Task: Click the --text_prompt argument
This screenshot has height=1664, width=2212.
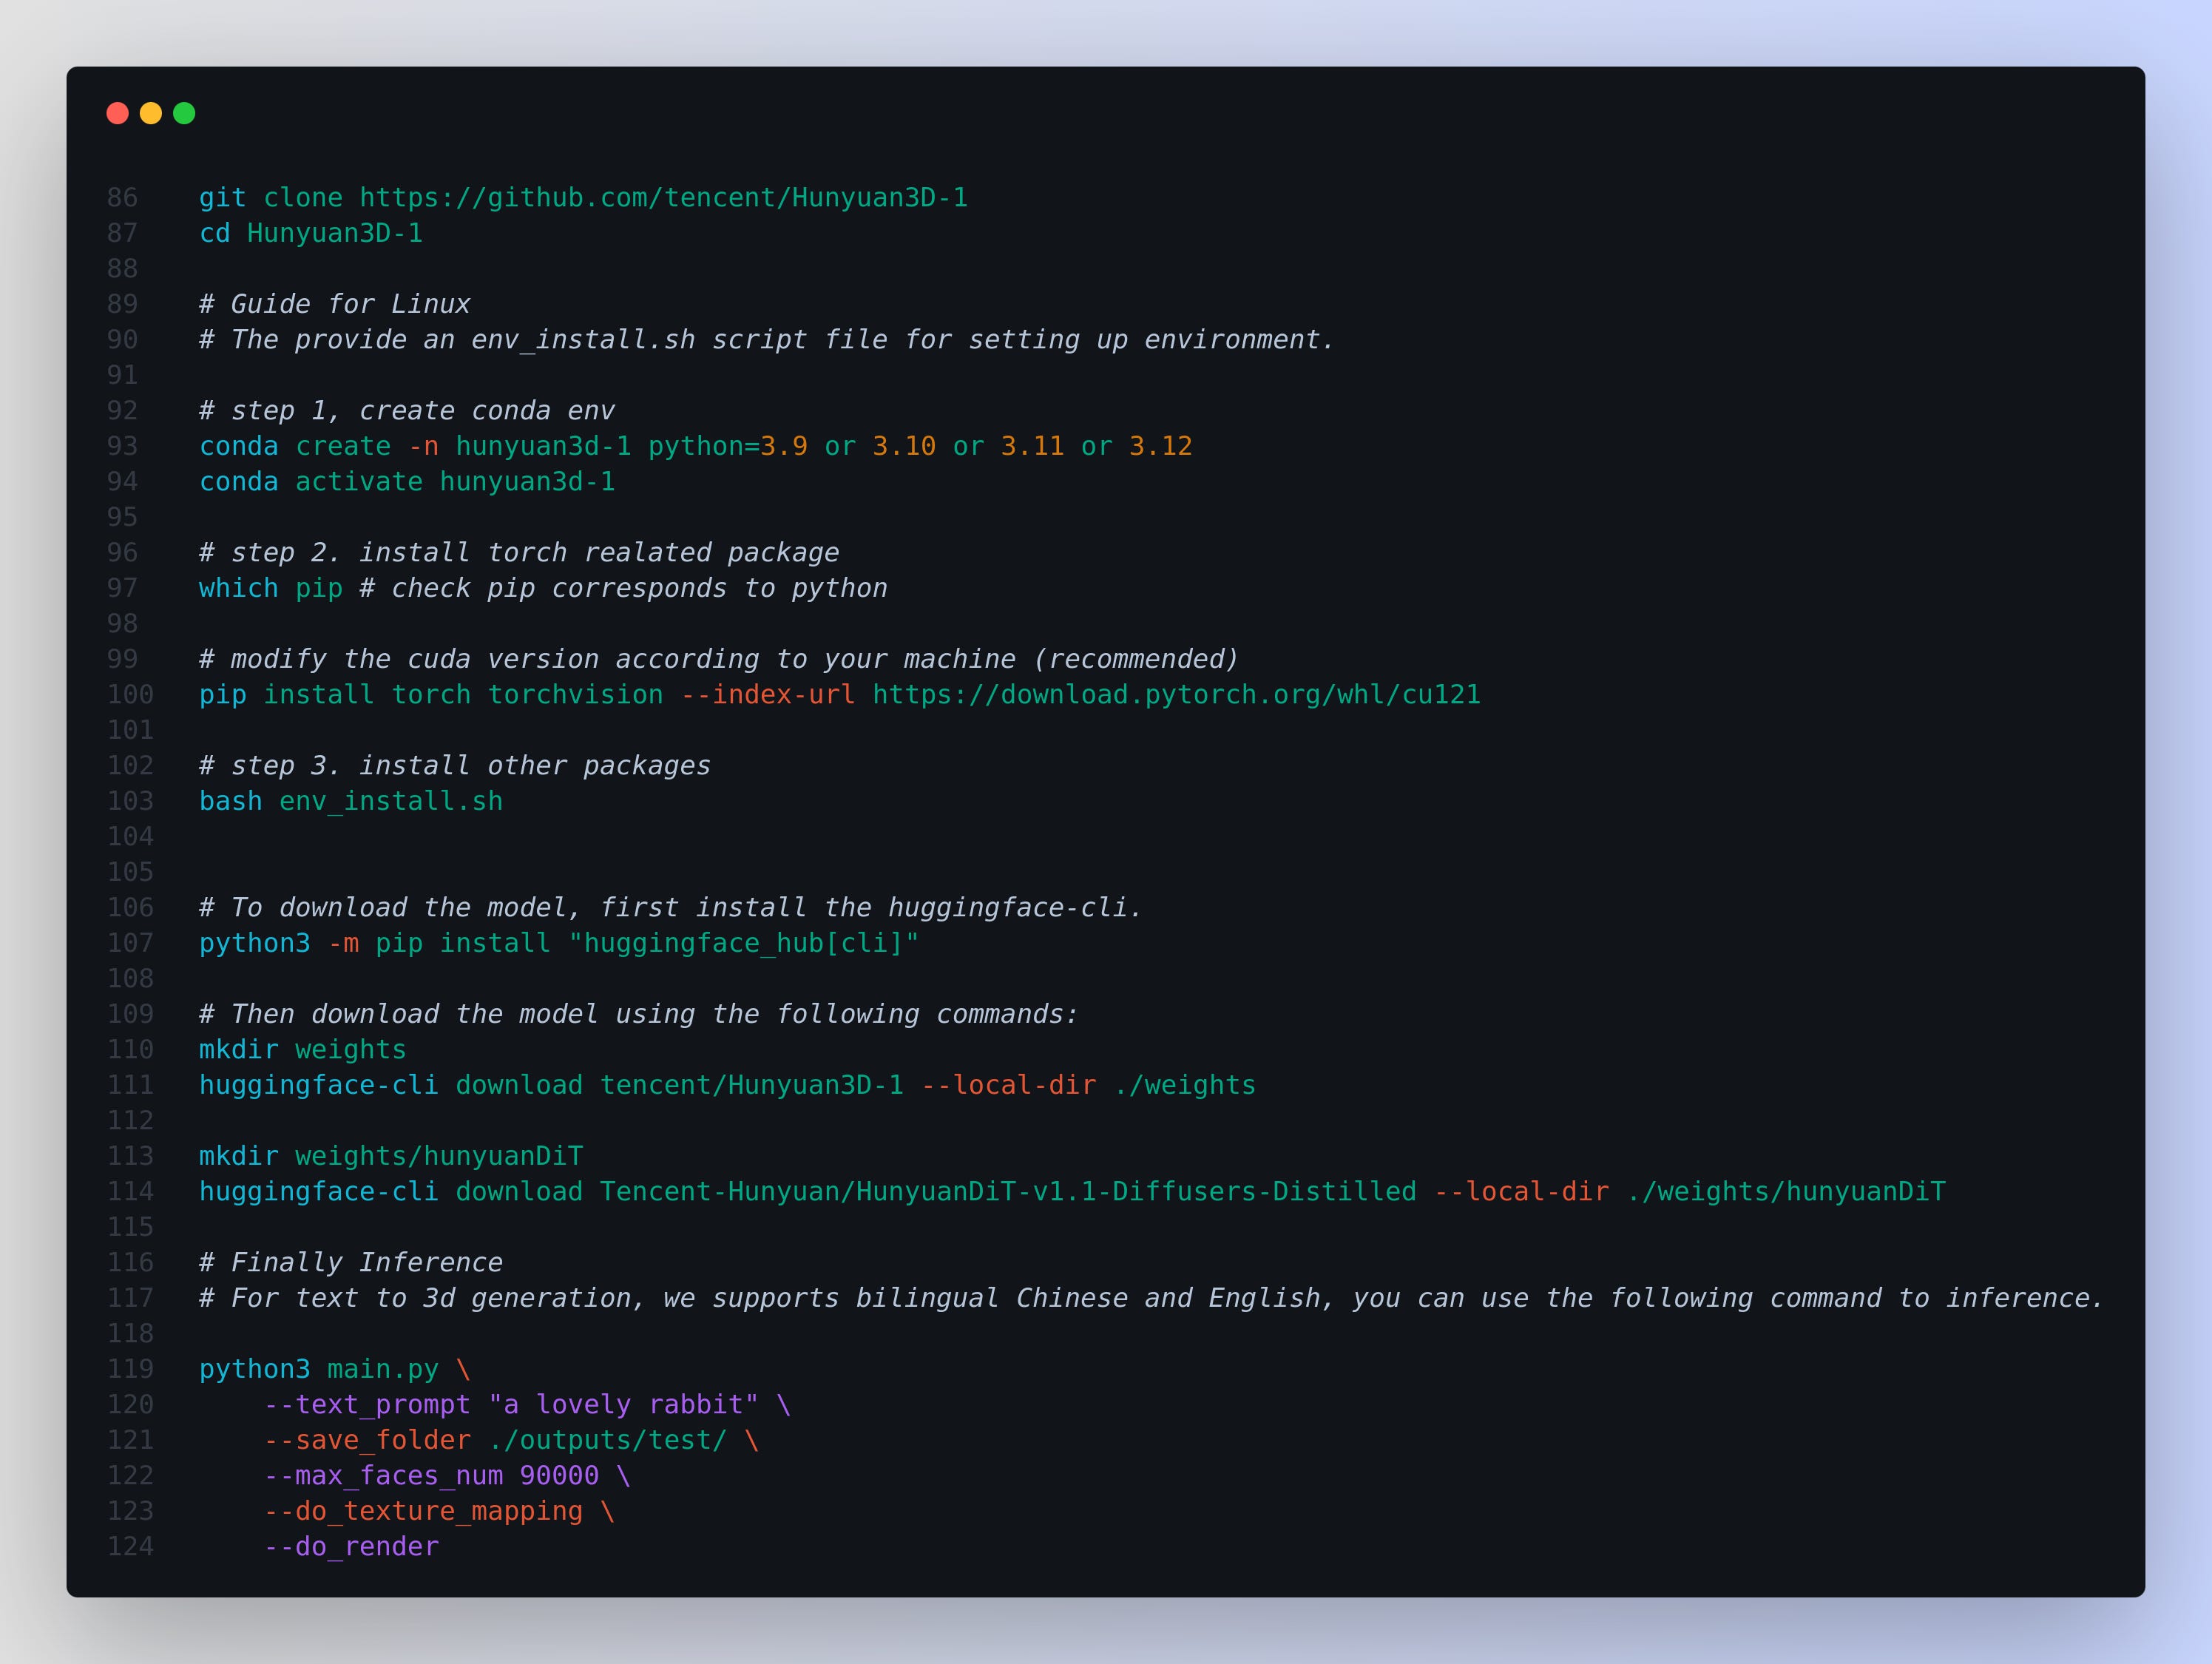Action: click(x=366, y=1405)
